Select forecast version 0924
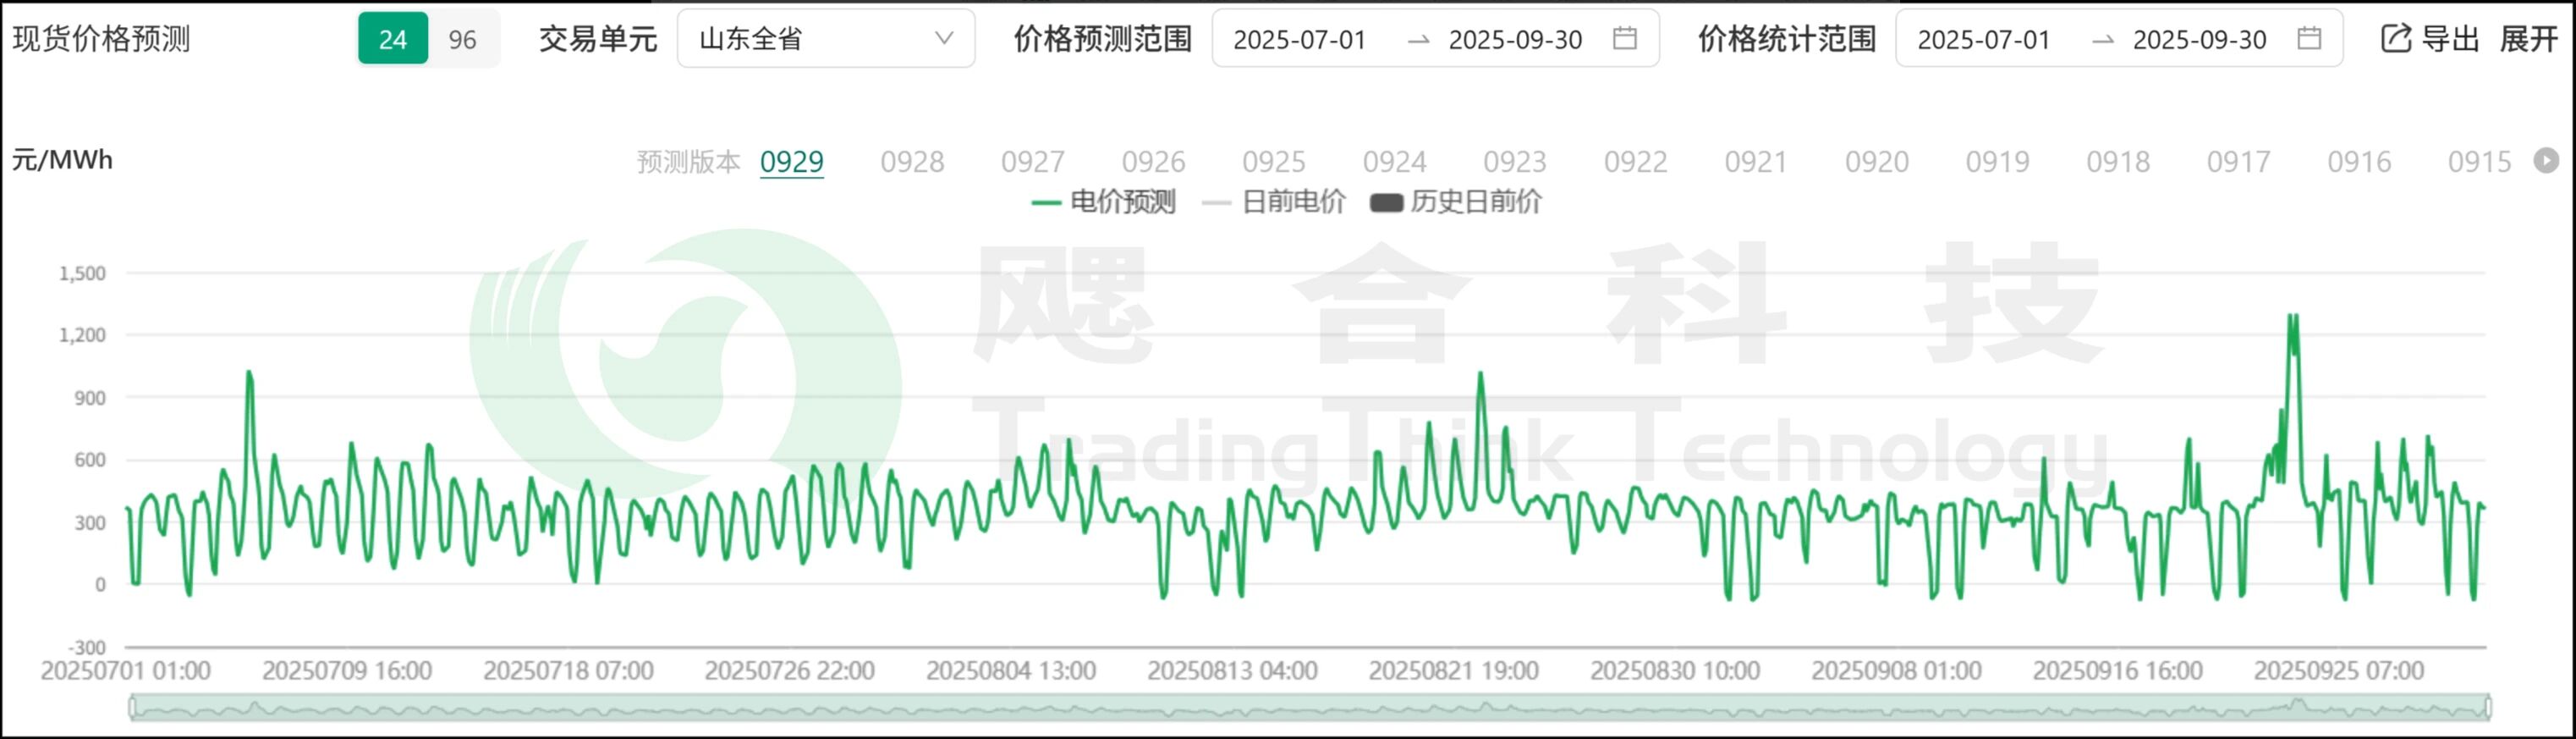 (x=1394, y=161)
